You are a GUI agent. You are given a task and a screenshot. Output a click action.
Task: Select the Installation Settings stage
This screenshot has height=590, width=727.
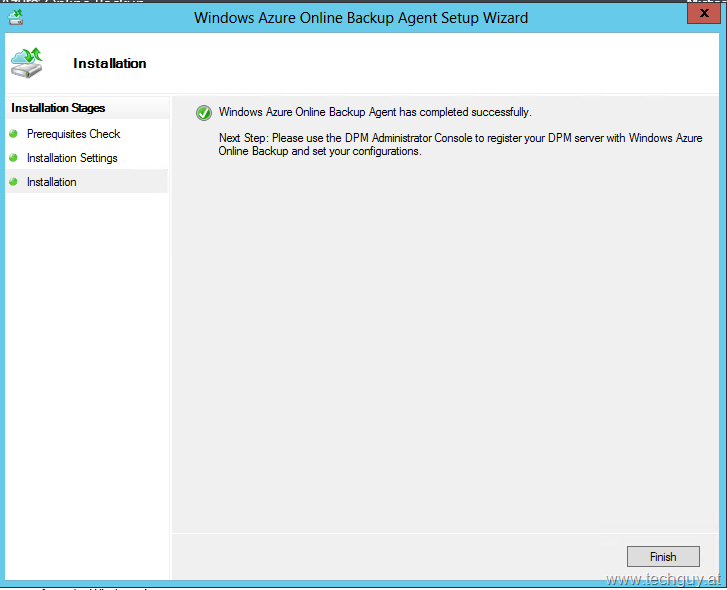(x=72, y=158)
